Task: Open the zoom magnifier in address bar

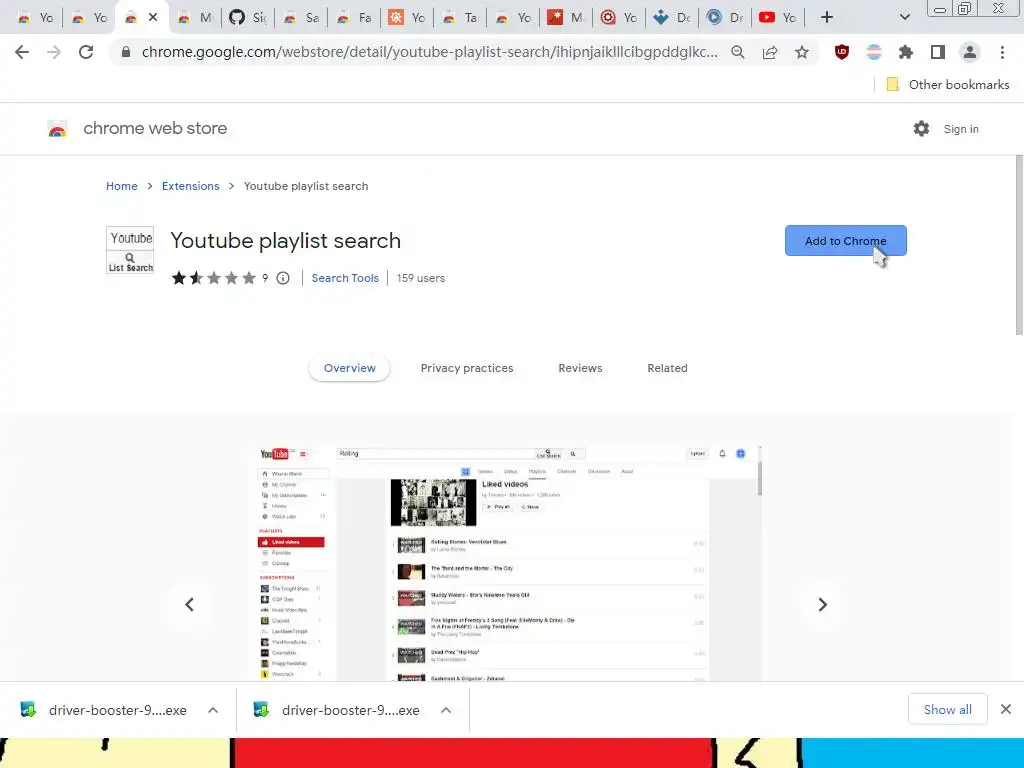Action: tap(738, 52)
